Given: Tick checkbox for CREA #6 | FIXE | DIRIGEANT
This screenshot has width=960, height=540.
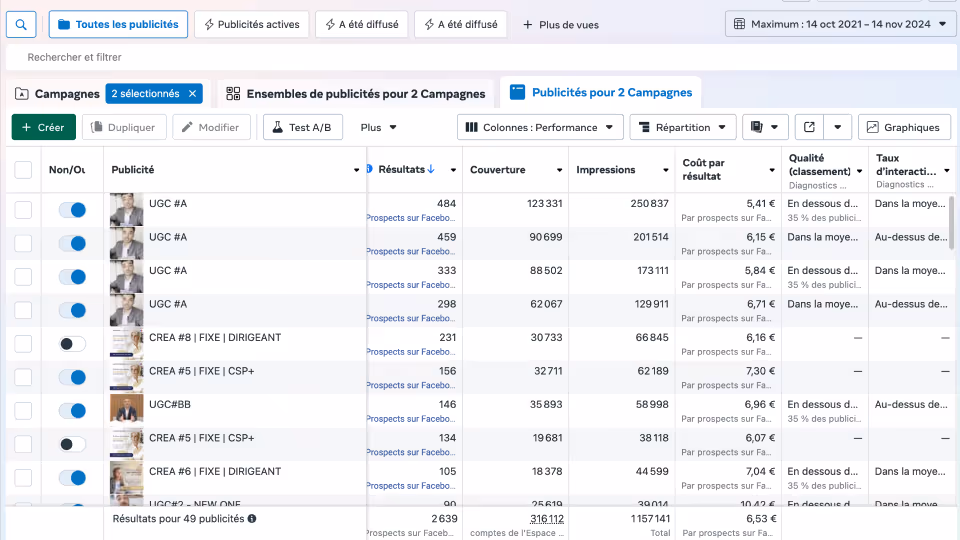Looking at the screenshot, I should [23, 478].
